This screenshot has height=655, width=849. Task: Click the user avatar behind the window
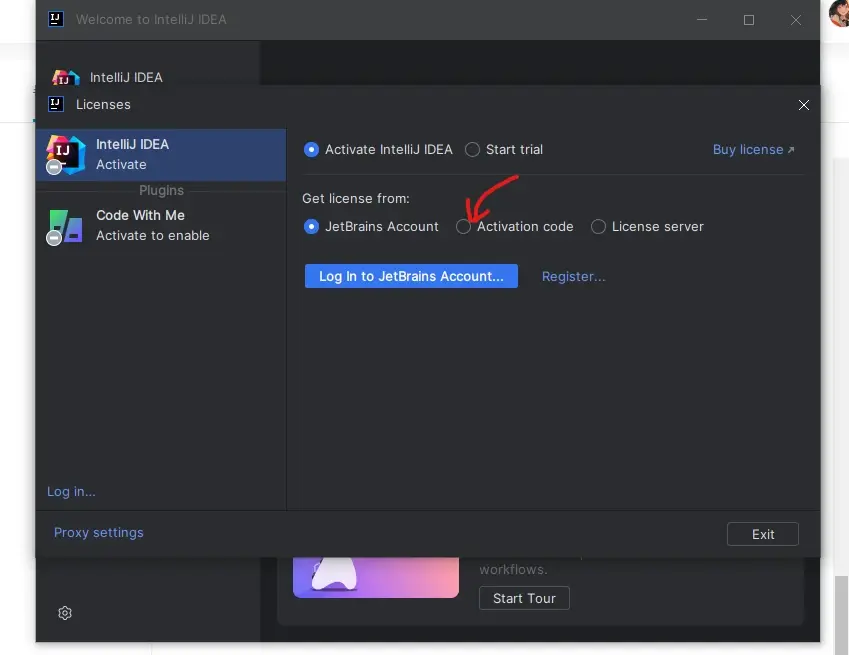click(x=839, y=13)
